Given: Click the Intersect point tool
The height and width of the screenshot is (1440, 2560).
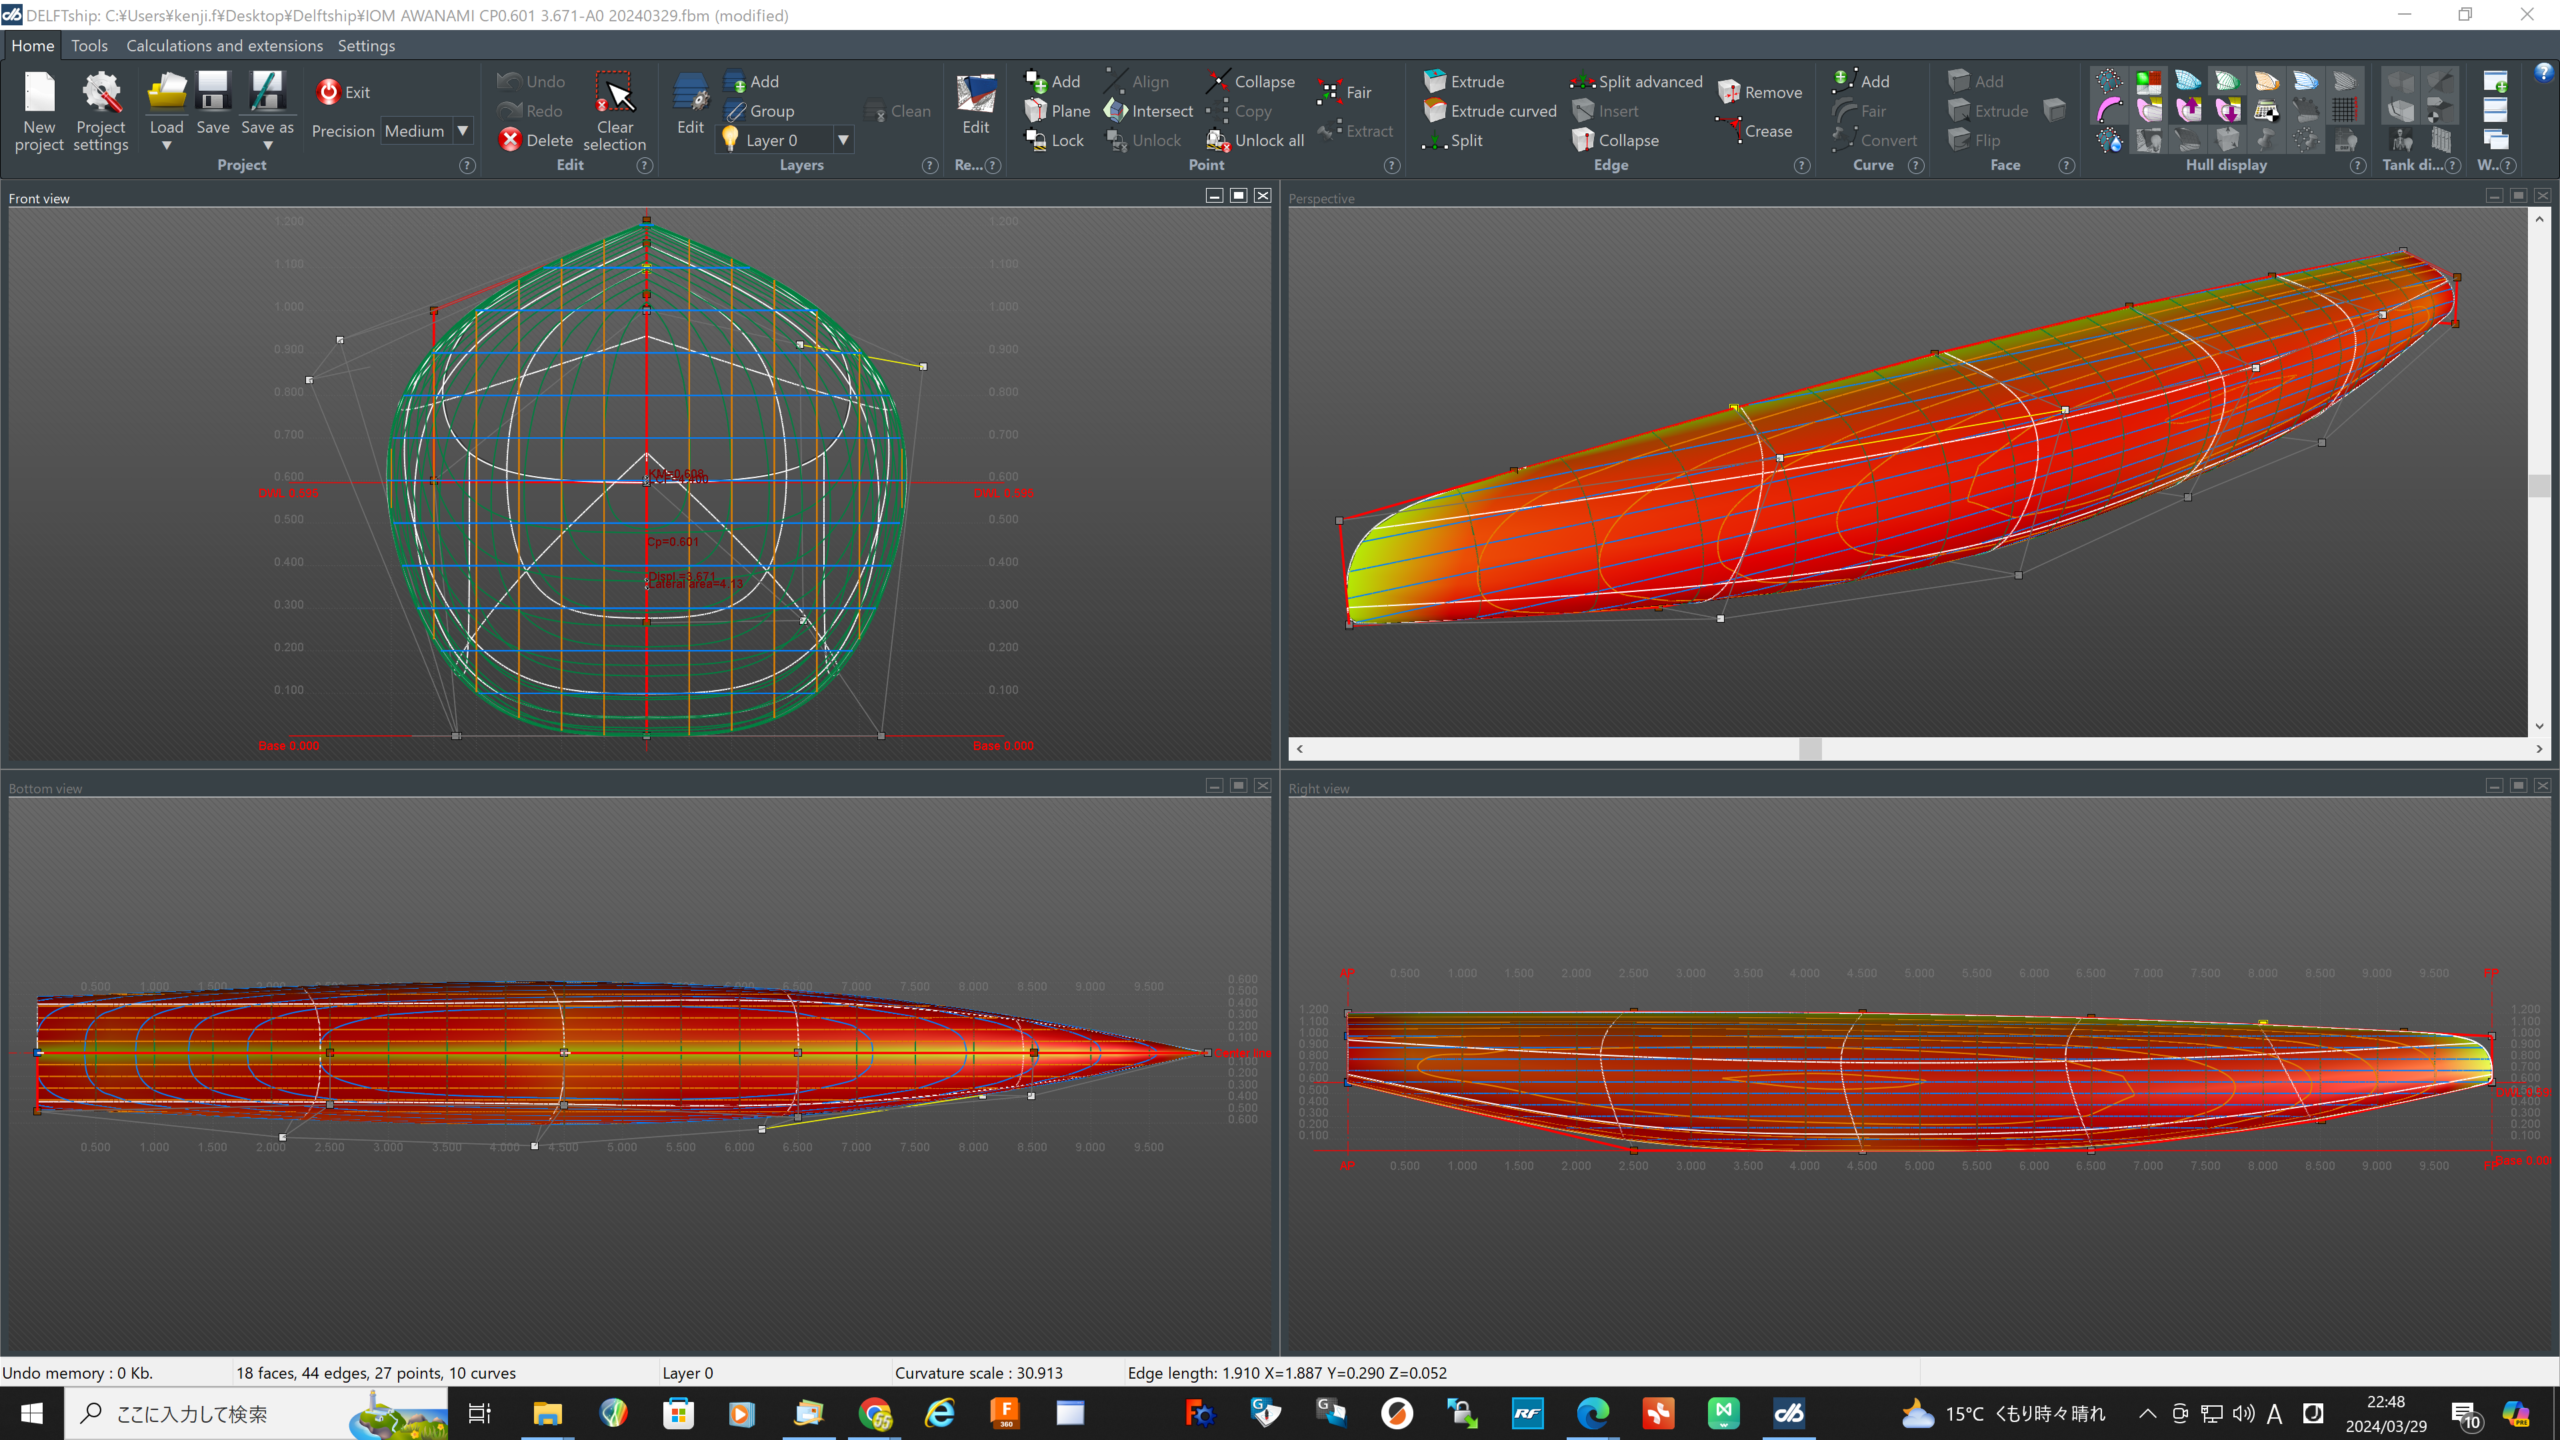Looking at the screenshot, I should tap(1149, 111).
